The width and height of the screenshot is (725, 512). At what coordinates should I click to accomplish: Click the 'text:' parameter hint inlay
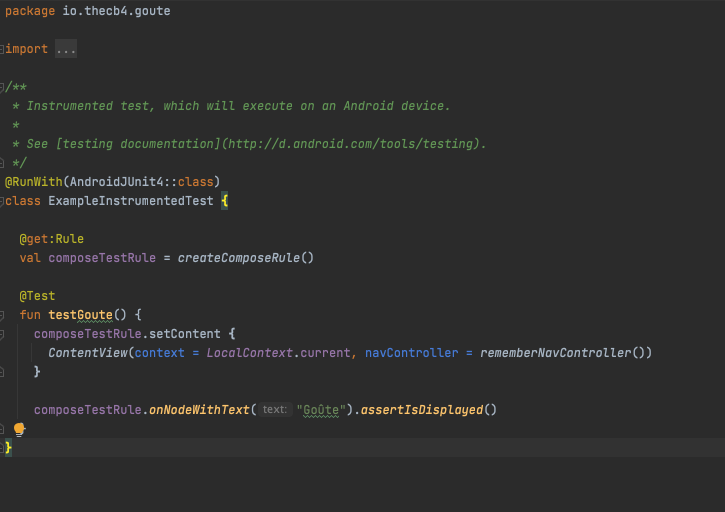[275, 410]
